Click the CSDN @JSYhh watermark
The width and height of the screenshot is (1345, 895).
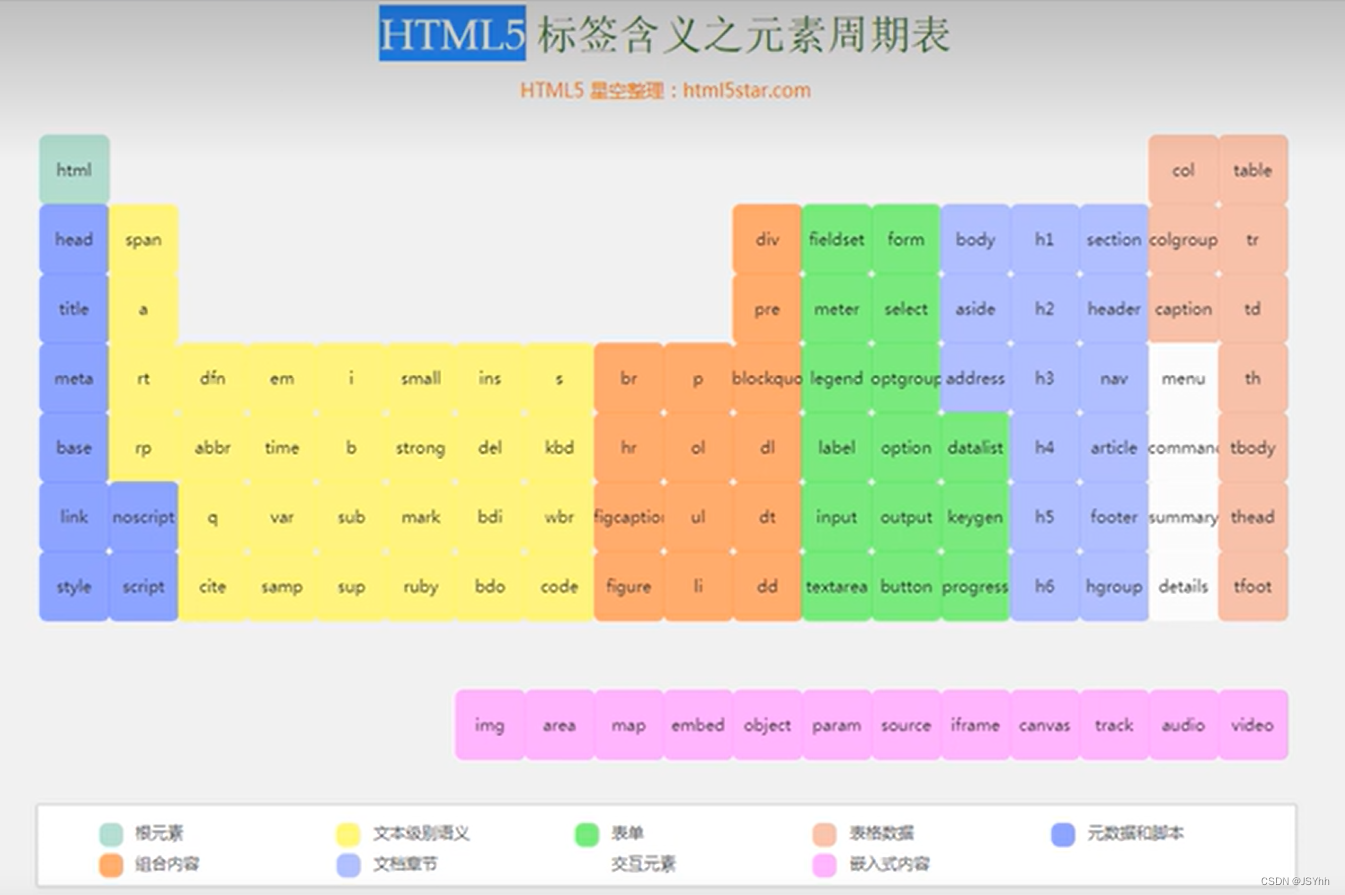click(x=1294, y=882)
